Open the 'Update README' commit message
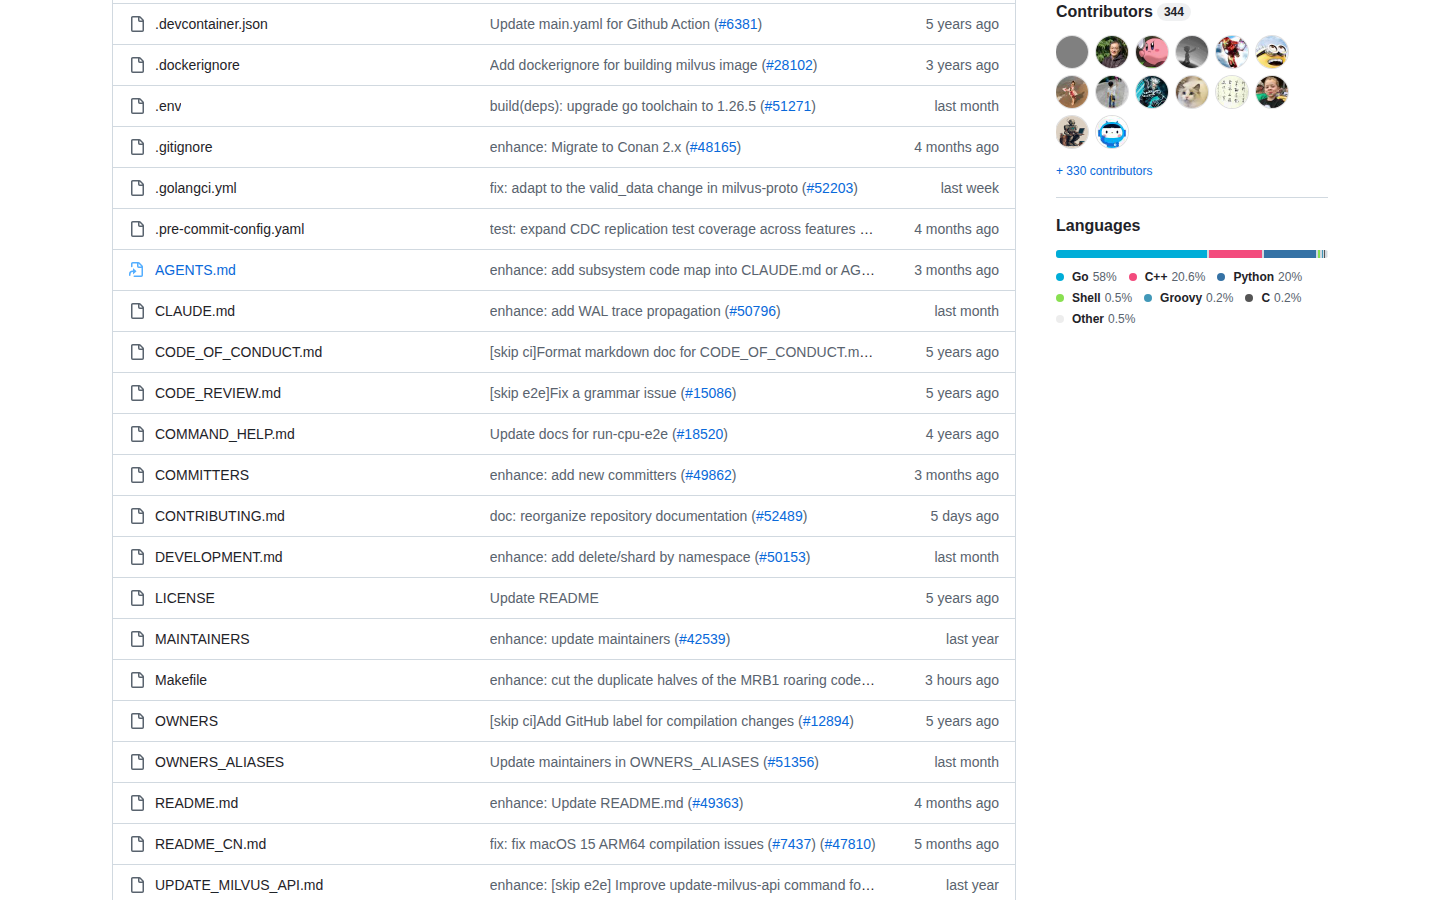 (x=544, y=598)
